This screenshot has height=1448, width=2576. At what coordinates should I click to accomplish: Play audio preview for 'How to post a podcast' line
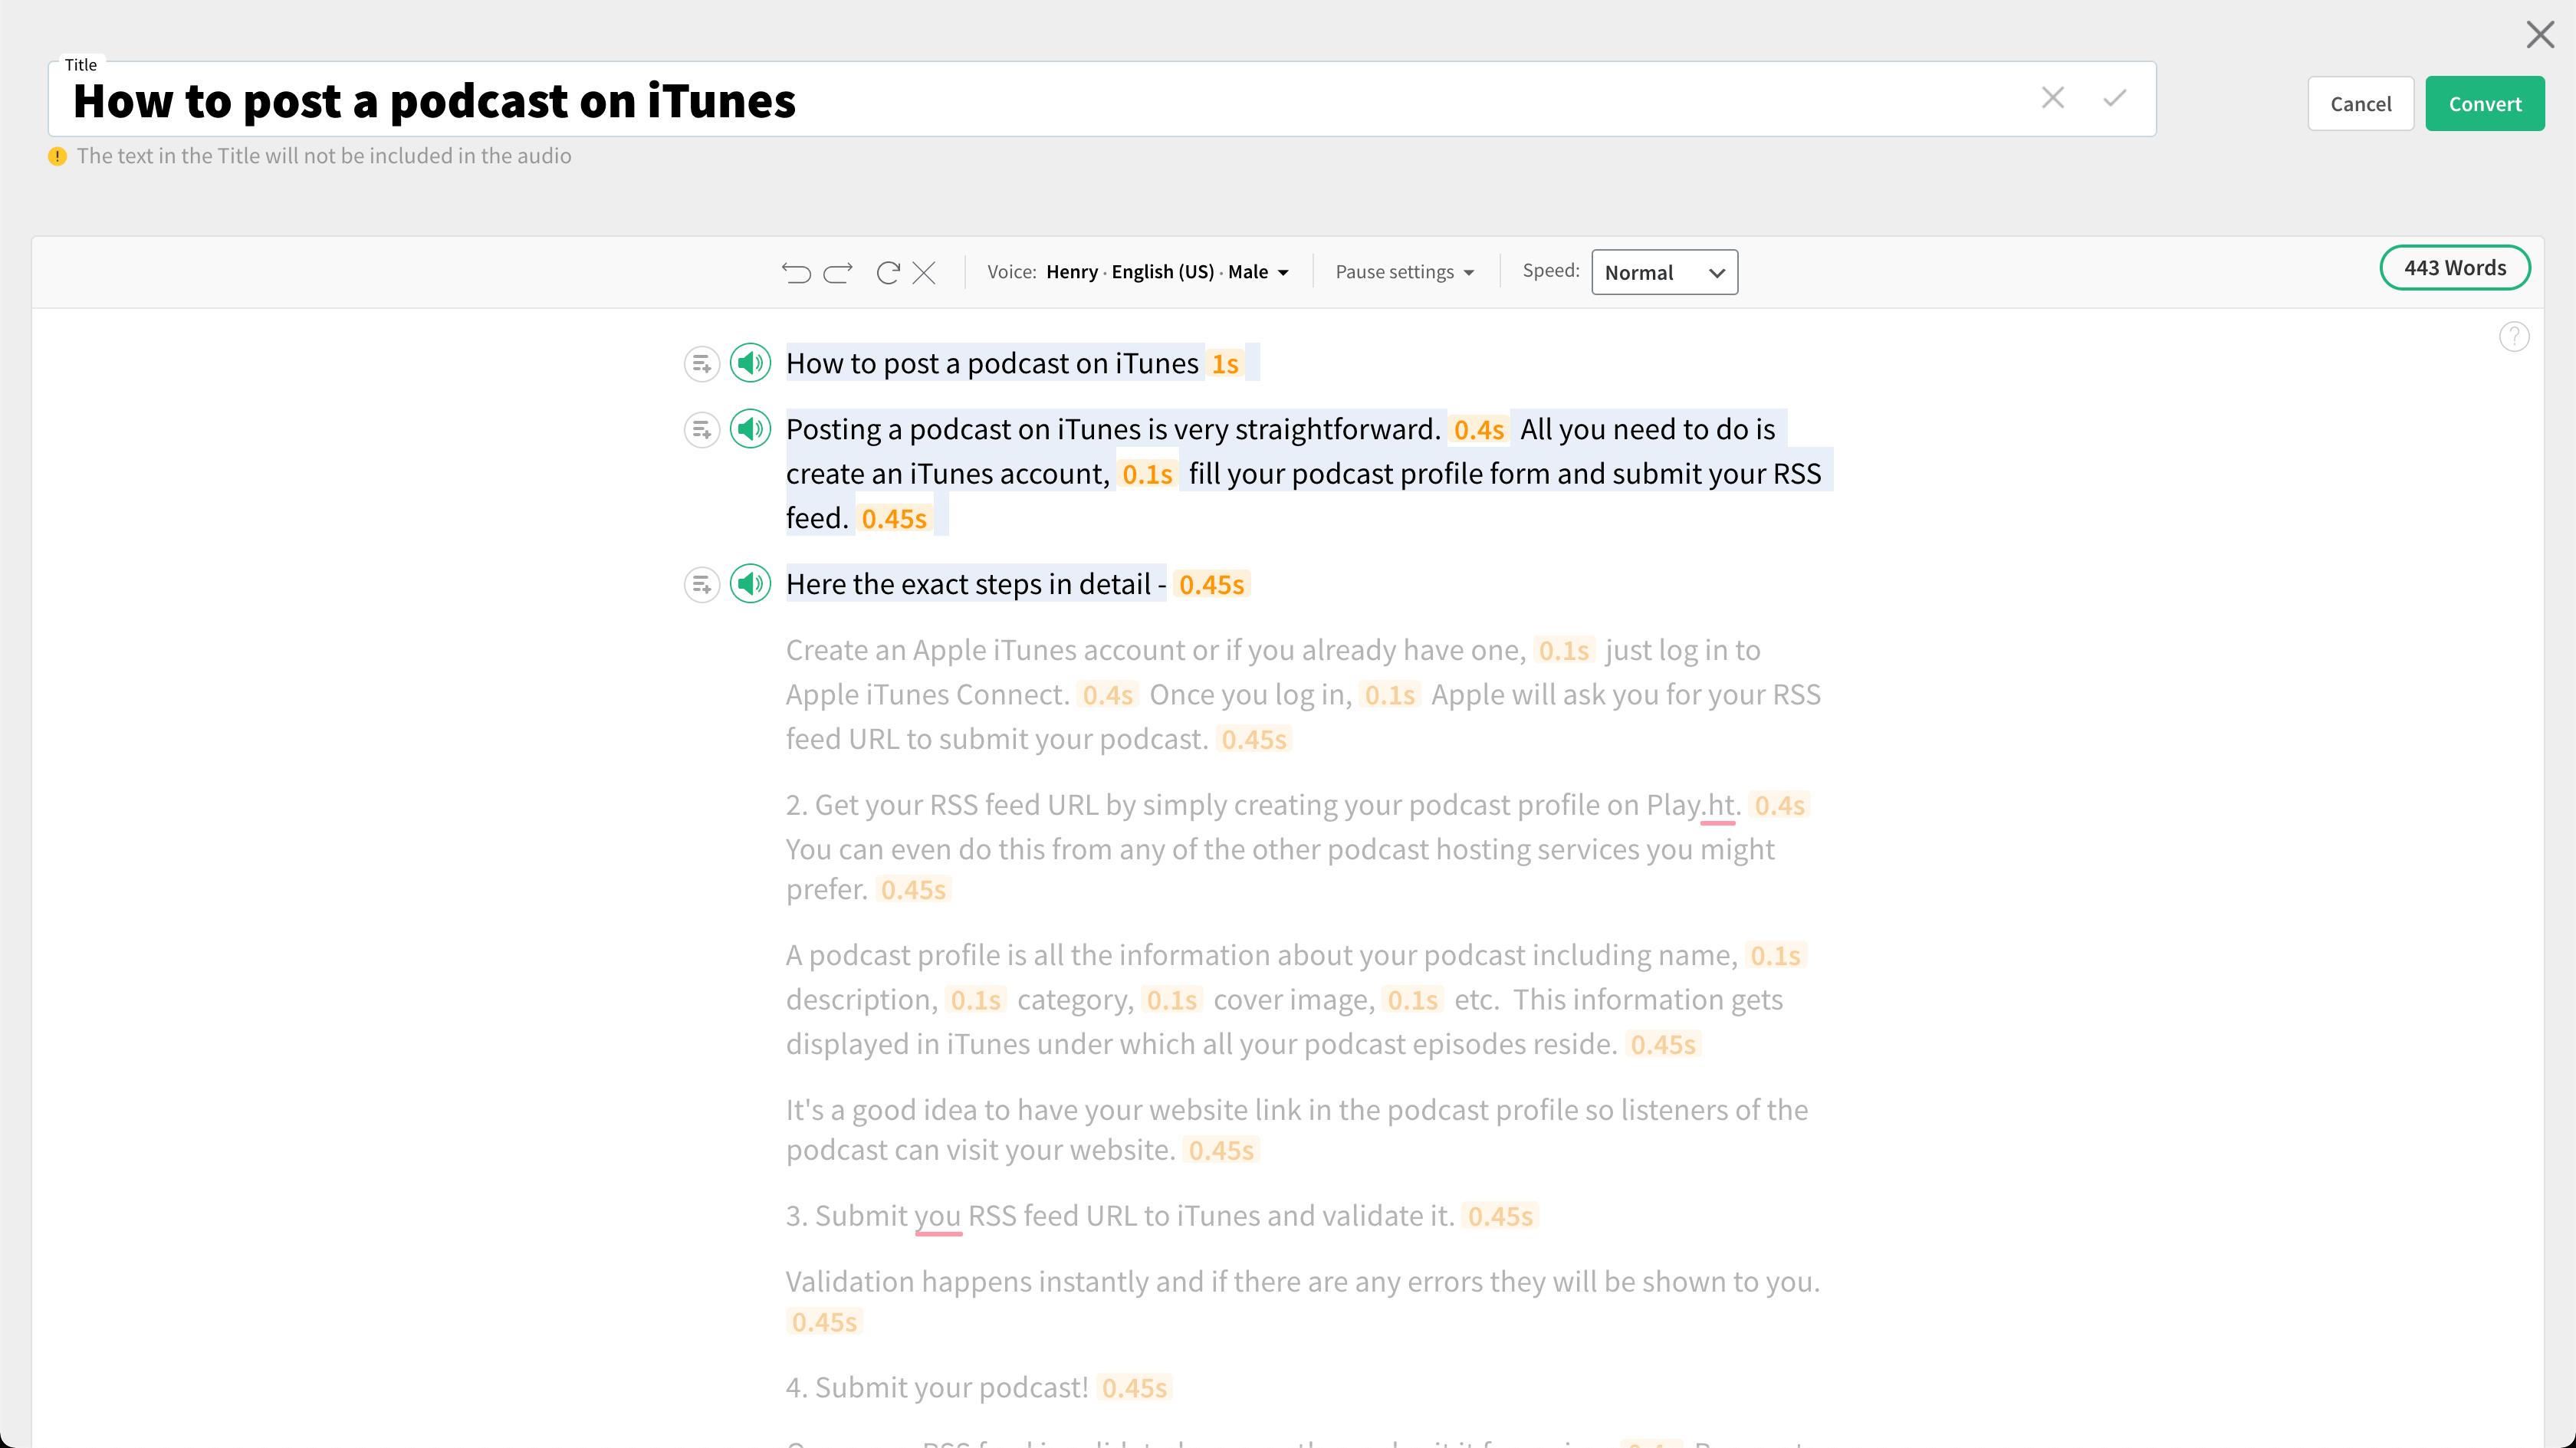pos(750,363)
